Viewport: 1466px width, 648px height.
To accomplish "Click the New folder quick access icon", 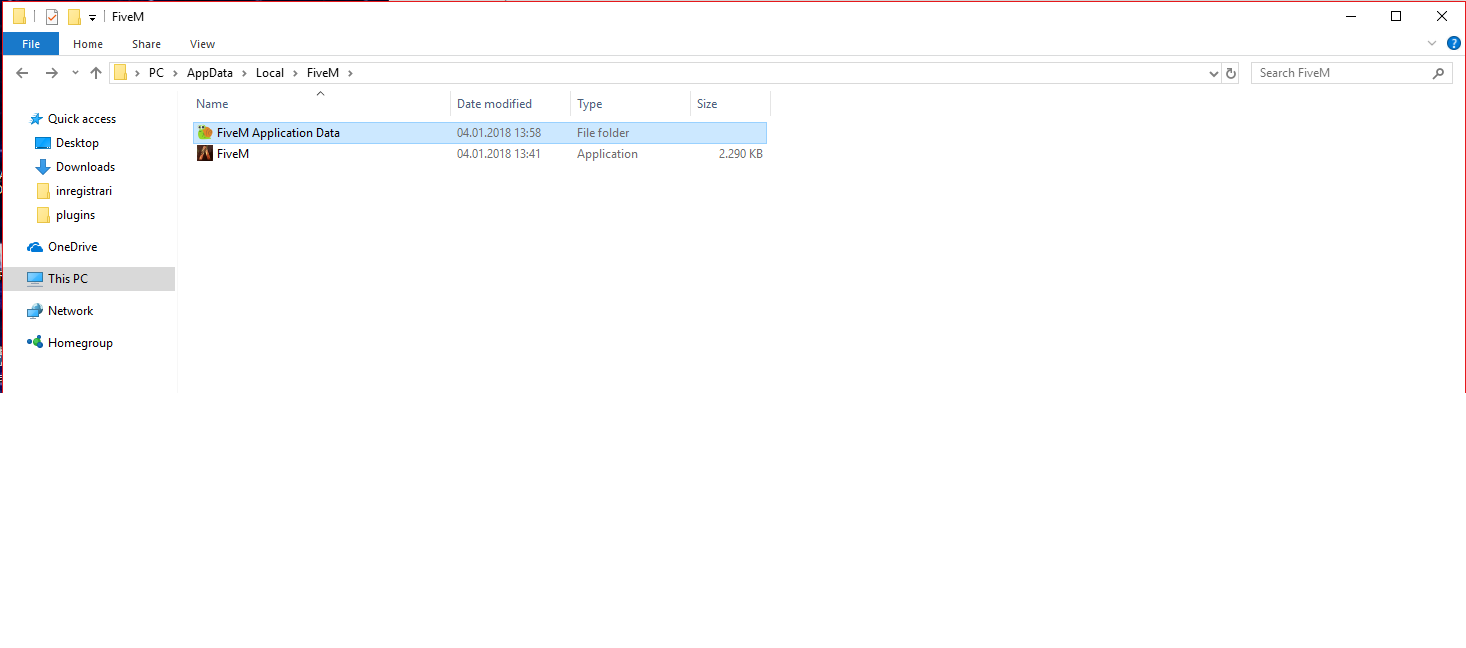I will click(x=74, y=16).
